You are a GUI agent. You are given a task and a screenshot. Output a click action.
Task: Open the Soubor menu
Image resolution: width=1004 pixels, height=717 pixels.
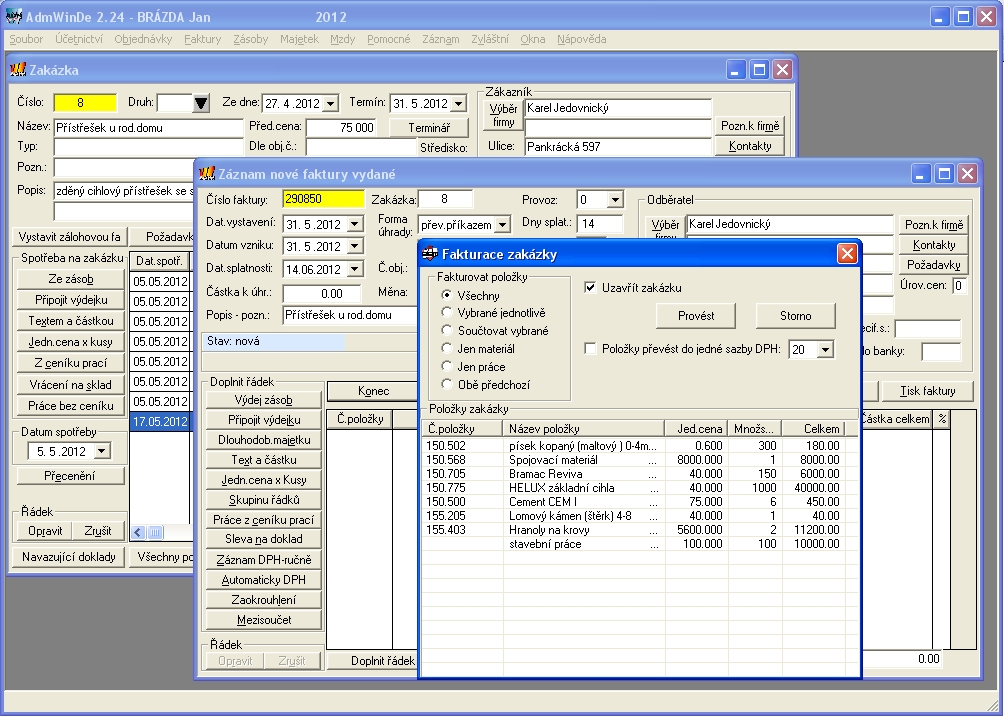pos(26,39)
